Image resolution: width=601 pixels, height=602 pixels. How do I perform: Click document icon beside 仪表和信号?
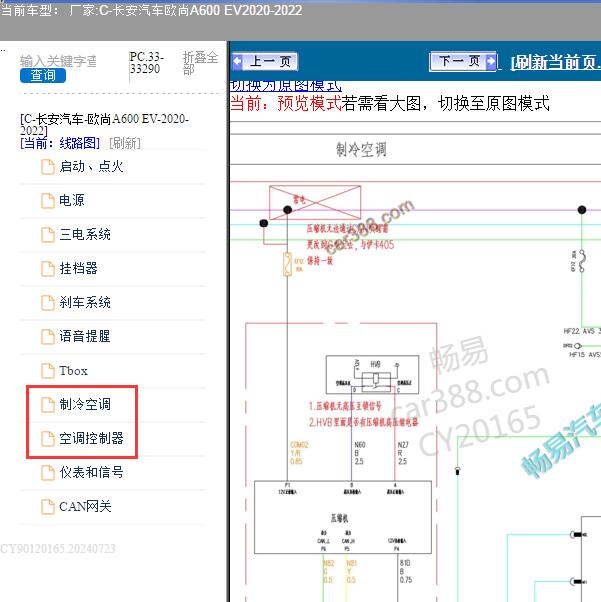(x=48, y=473)
